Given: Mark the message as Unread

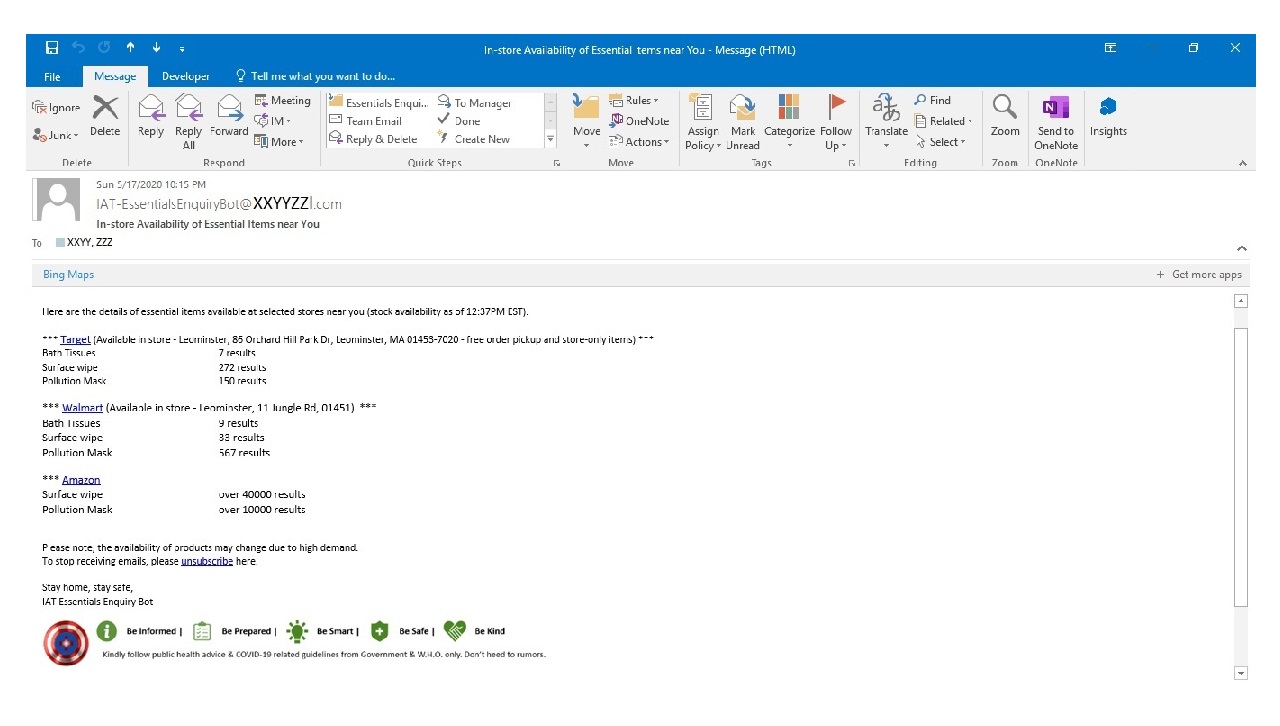Looking at the screenshot, I should point(743,121).
